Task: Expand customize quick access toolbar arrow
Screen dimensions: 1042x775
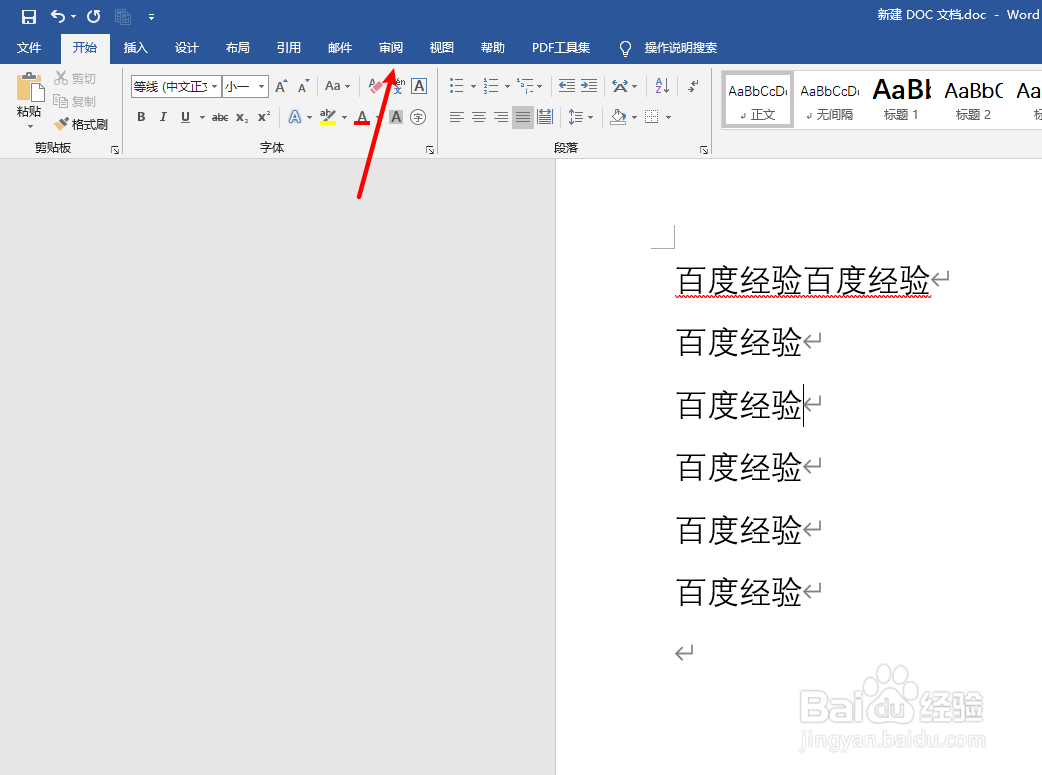Action: [152, 17]
